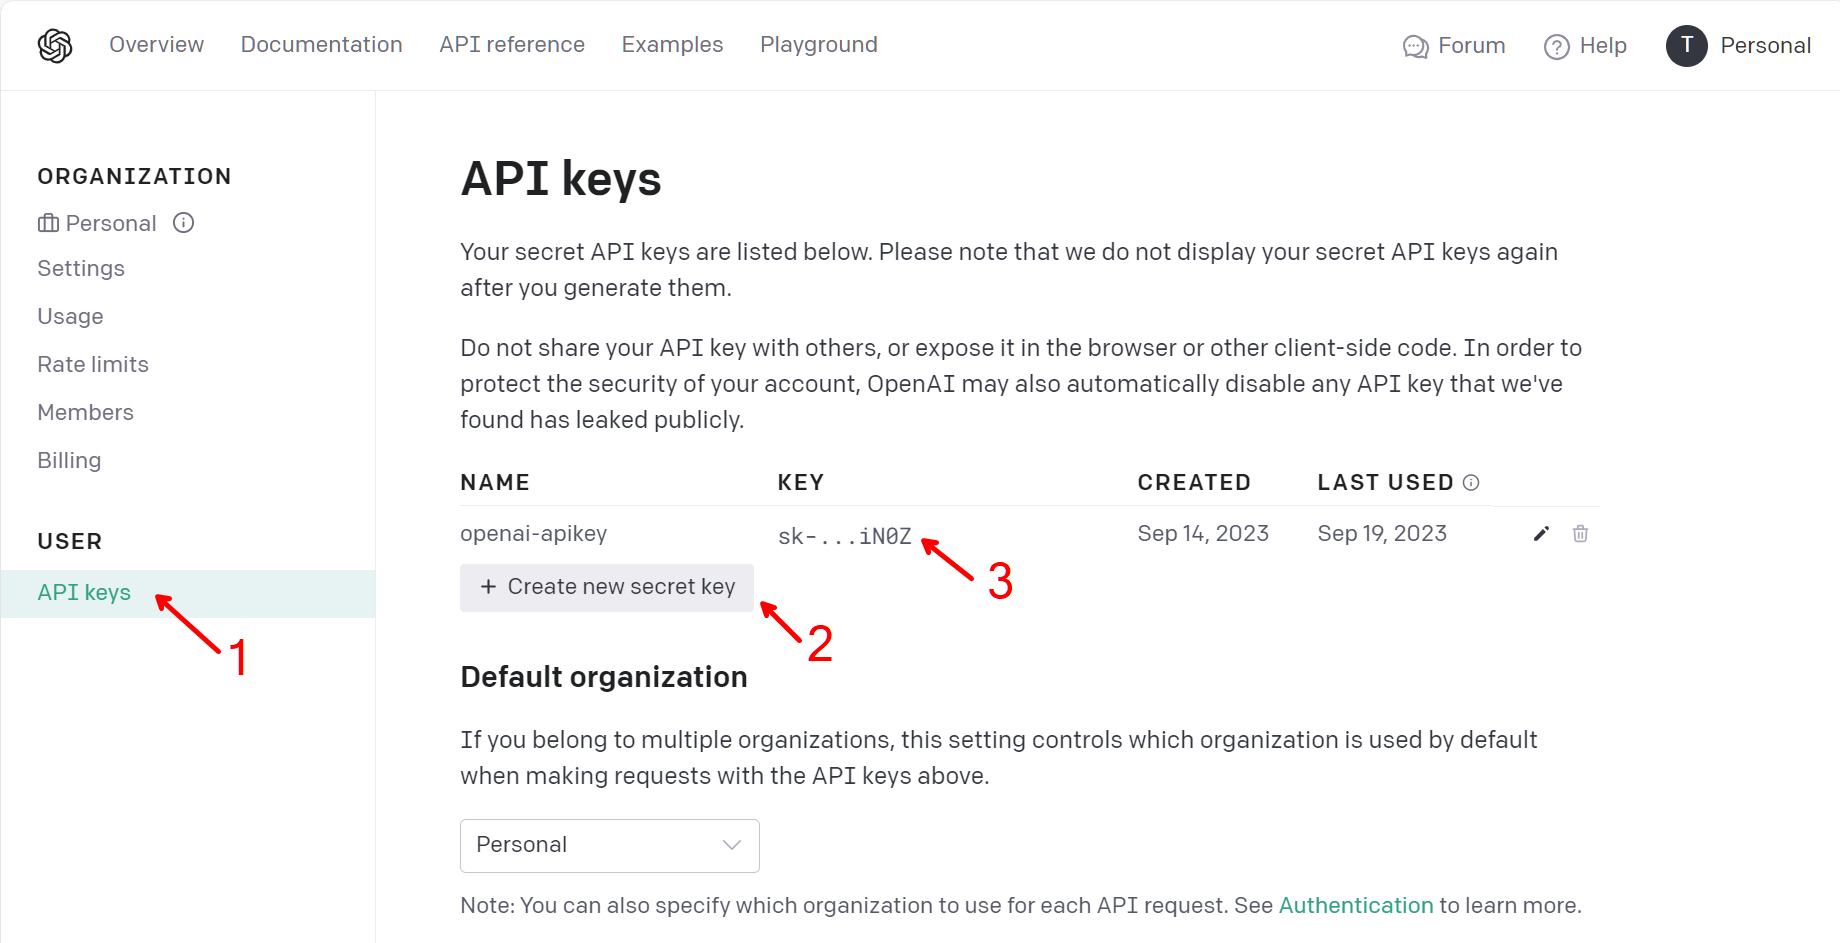Open the Playground tab
Screen dimensions: 1840x943
coord(819,45)
